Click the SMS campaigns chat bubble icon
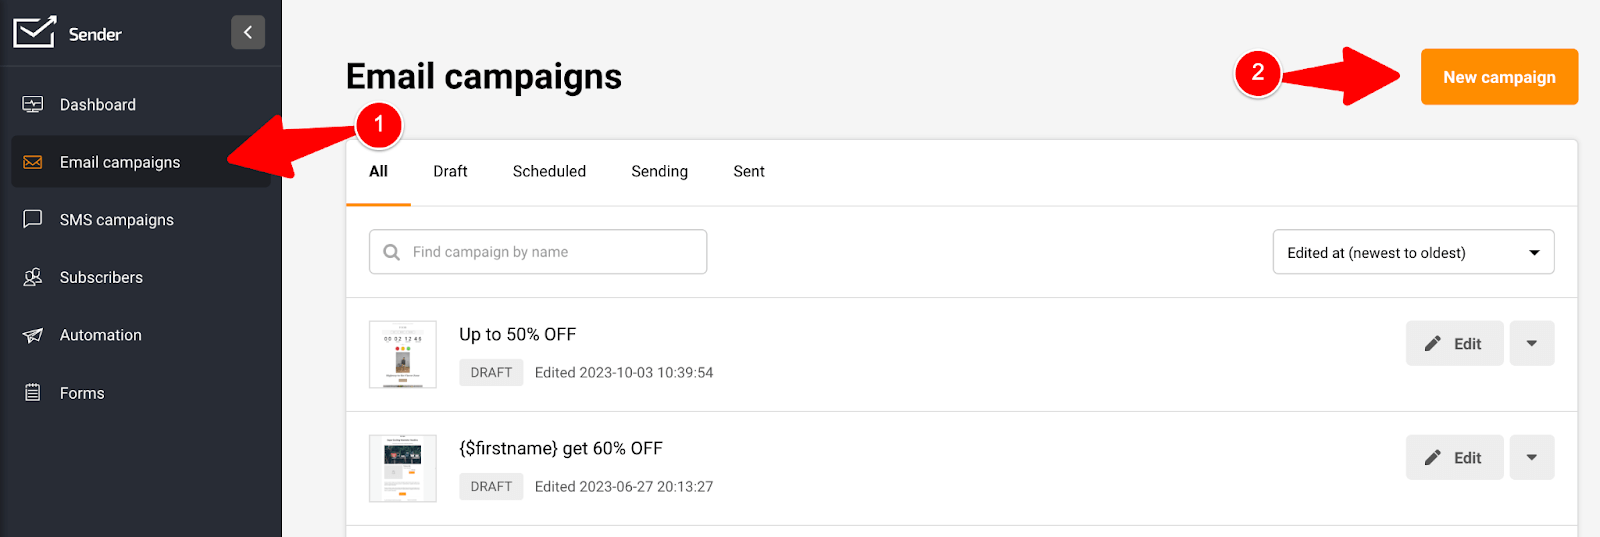 (33, 219)
